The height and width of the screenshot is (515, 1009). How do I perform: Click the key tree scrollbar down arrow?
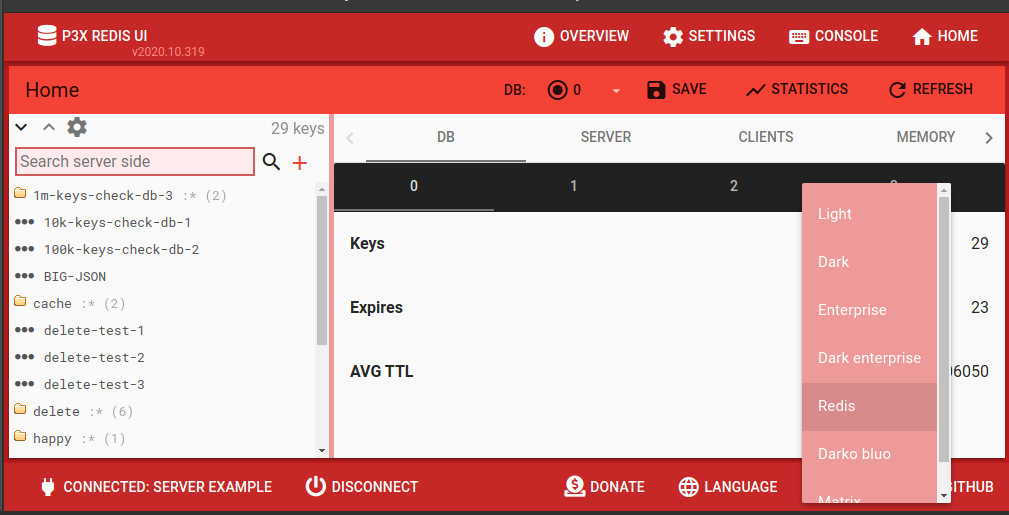coord(322,451)
